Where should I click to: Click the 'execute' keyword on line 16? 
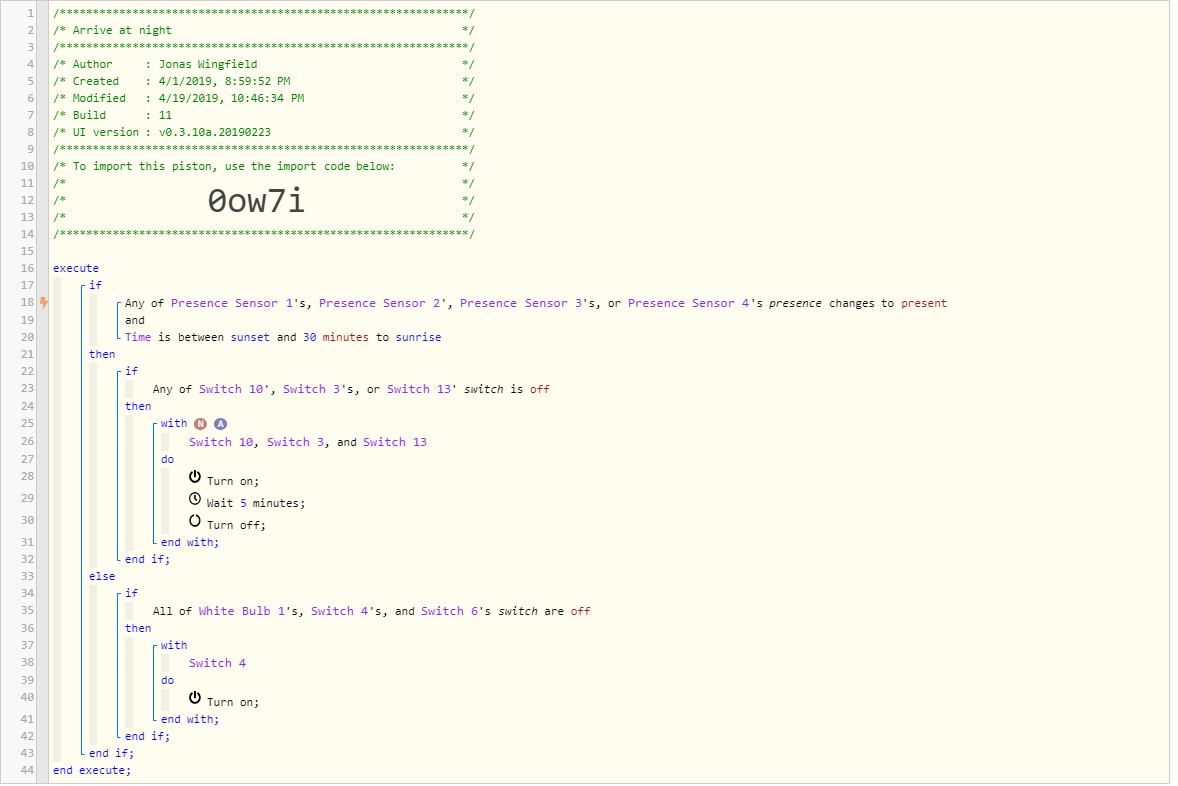pyautogui.click(x=76, y=268)
